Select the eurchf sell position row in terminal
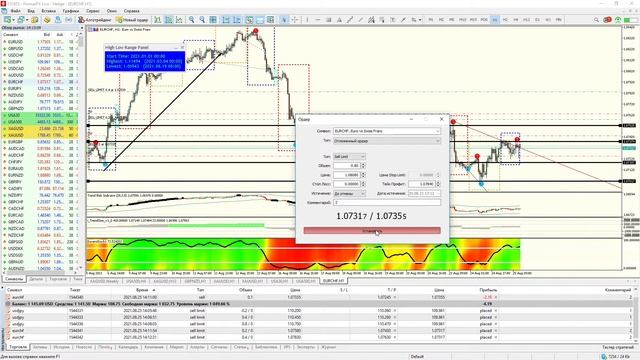 [320, 297]
